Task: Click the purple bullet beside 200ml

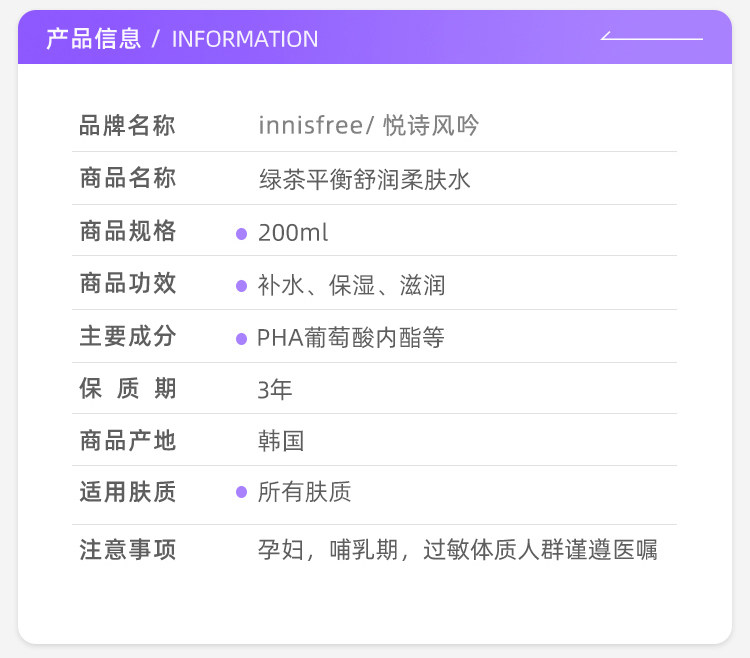Action: 241,234
